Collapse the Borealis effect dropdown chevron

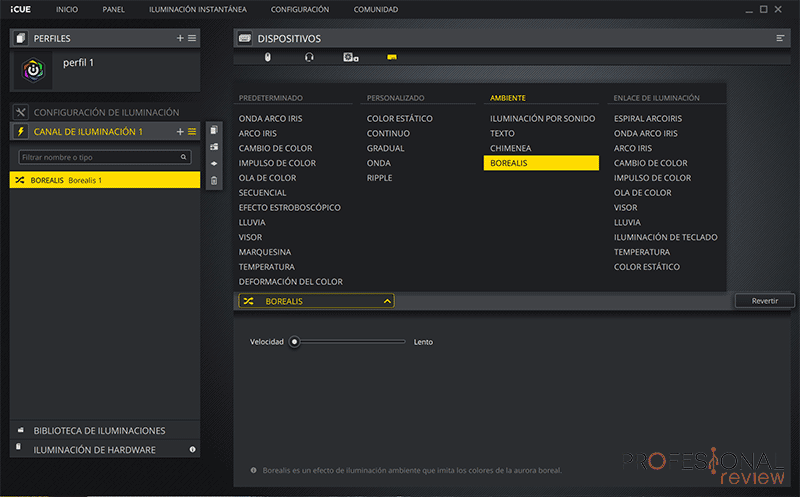click(x=387, y=301)
